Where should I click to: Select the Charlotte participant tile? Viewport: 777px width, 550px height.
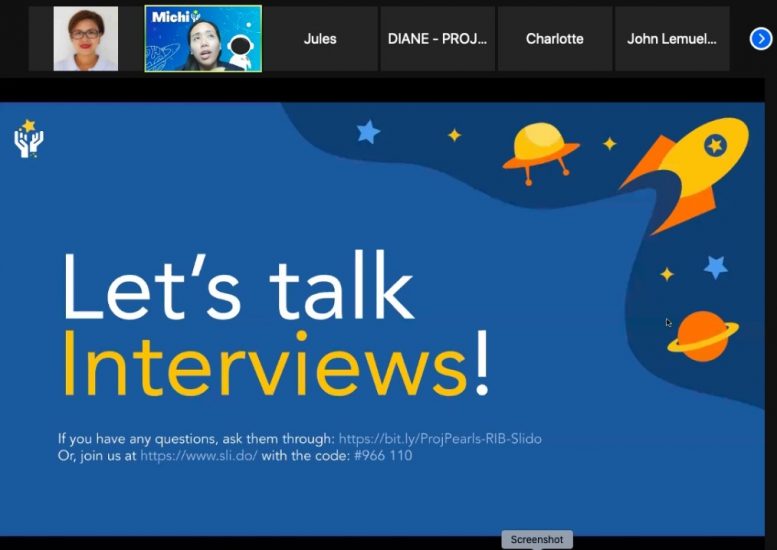tap(555, 39)
